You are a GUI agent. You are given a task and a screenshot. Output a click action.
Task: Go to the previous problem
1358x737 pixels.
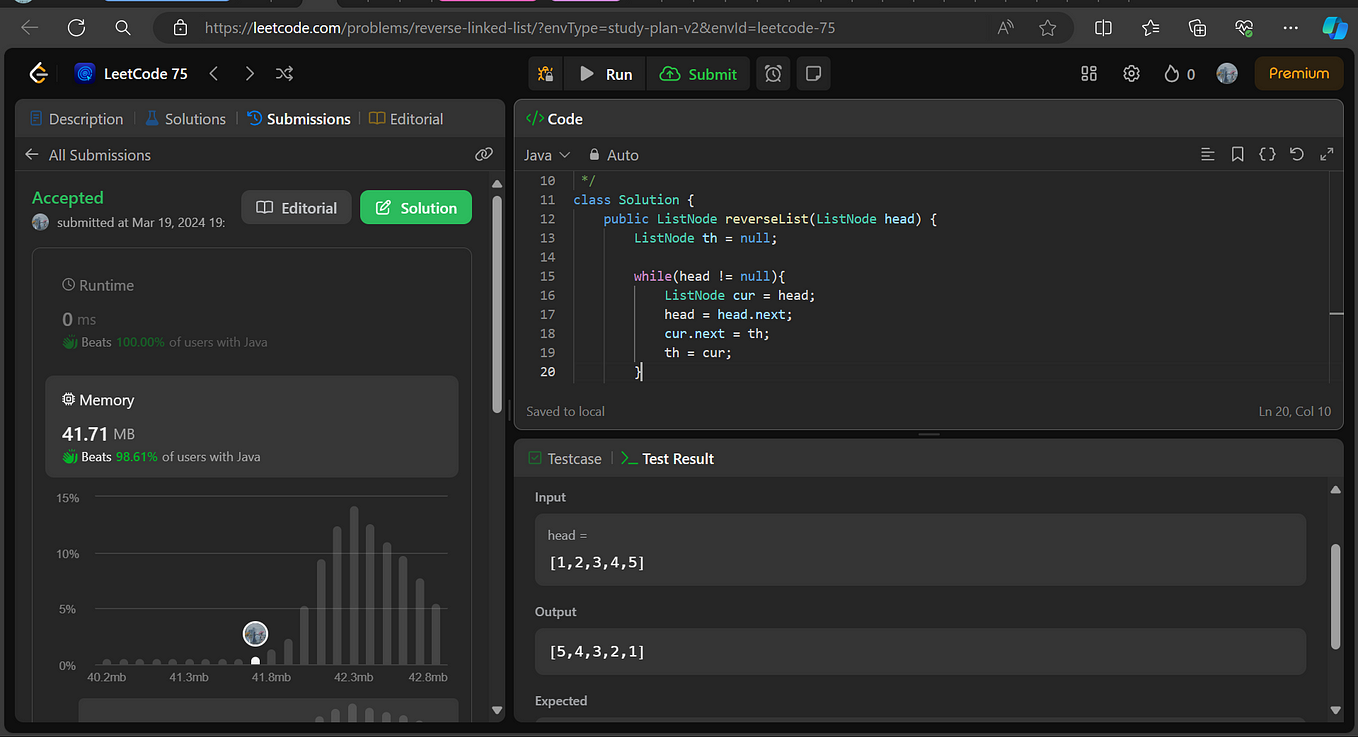click(214, 73)
